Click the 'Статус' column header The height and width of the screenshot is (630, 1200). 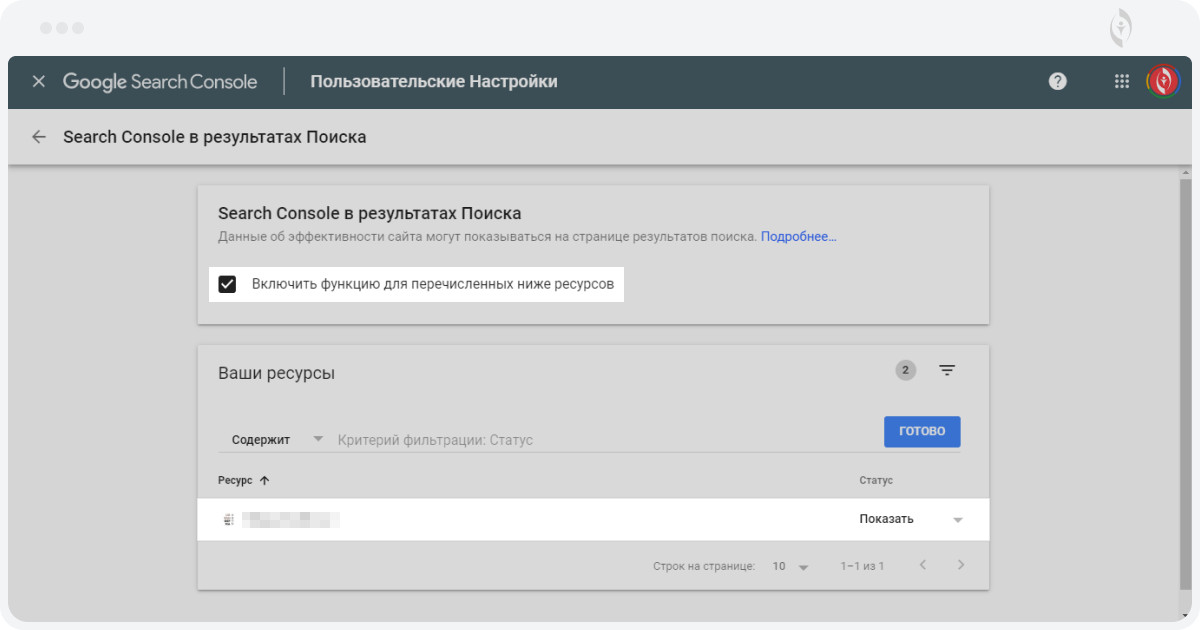876,481
